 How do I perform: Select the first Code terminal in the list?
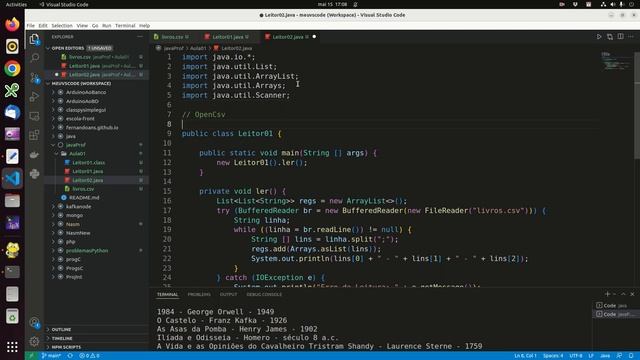point(615,305)
